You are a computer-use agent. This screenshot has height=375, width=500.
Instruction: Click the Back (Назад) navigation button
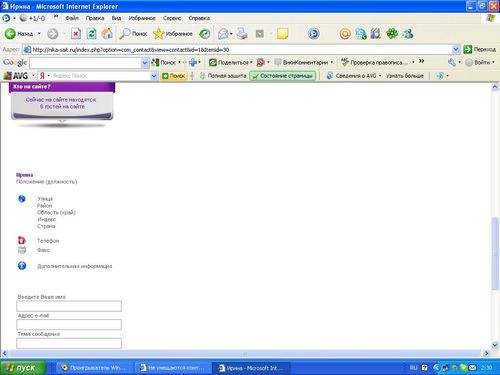[x=19, y=34]
